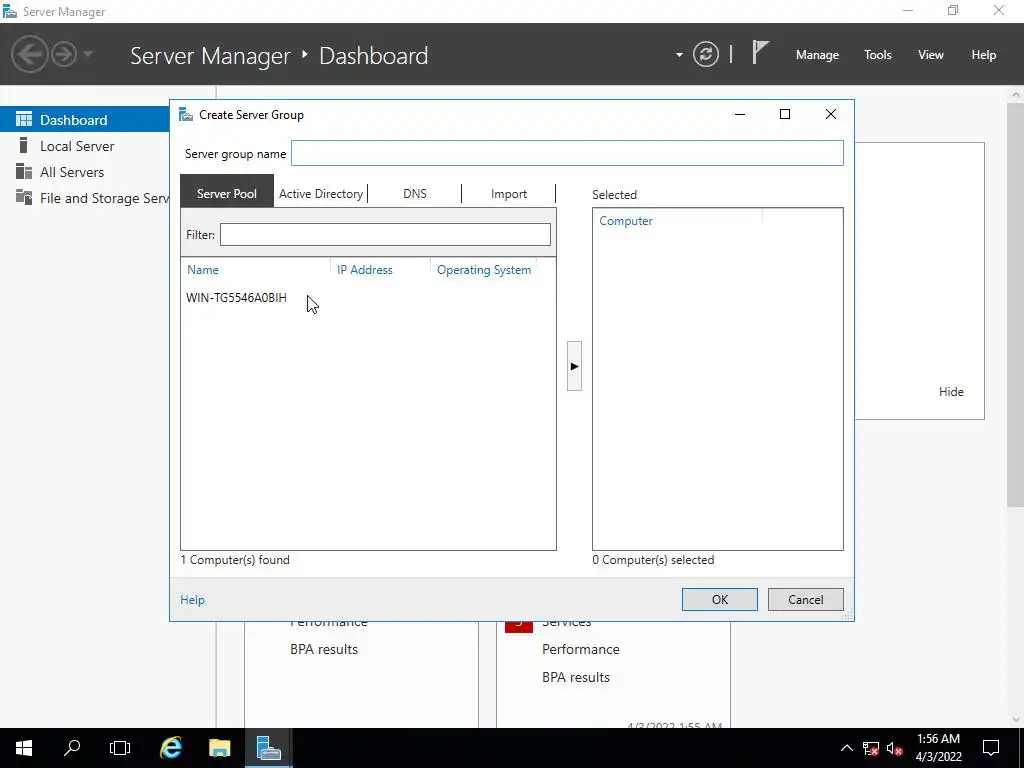Image resolution: width=1024 pixels, height=768 pixels.
Task: Open the Manage menu
Action: 817,55
